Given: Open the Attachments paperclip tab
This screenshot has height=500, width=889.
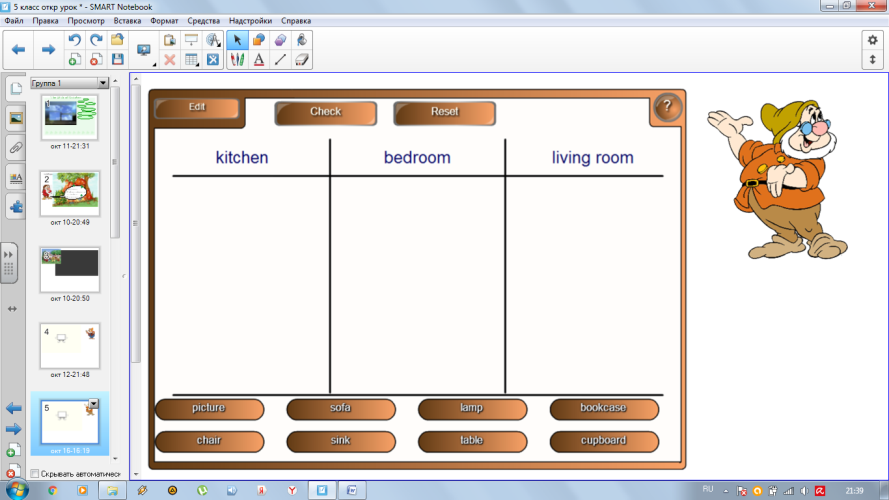Looking at the screenshot, I should coord(16,149).
